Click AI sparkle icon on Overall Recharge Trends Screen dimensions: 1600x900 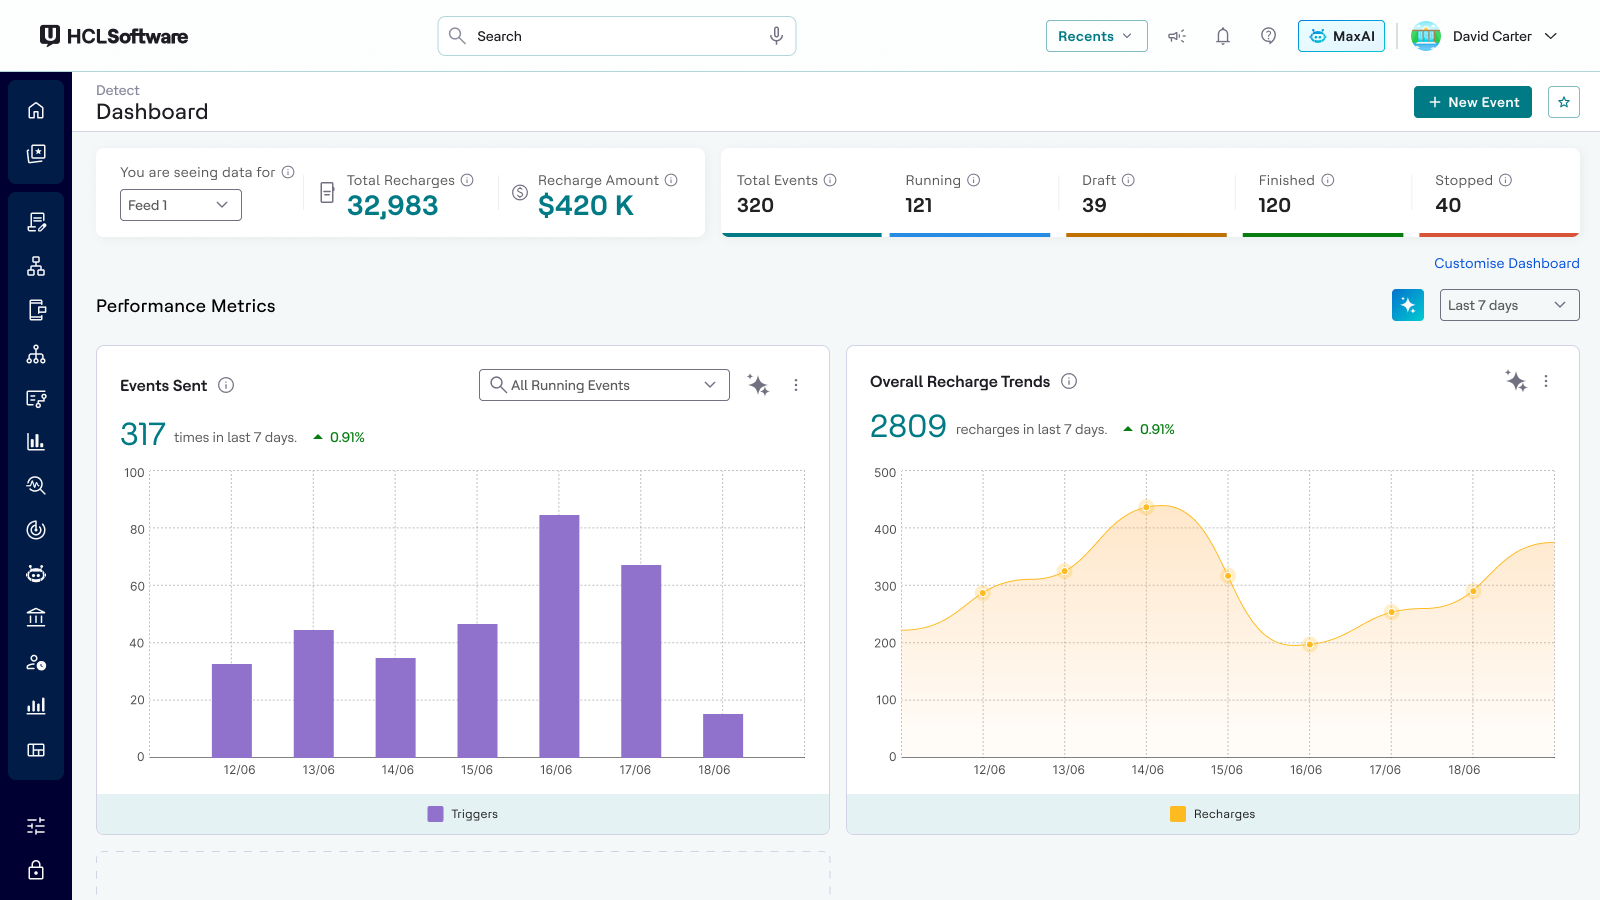(1516, 381)
